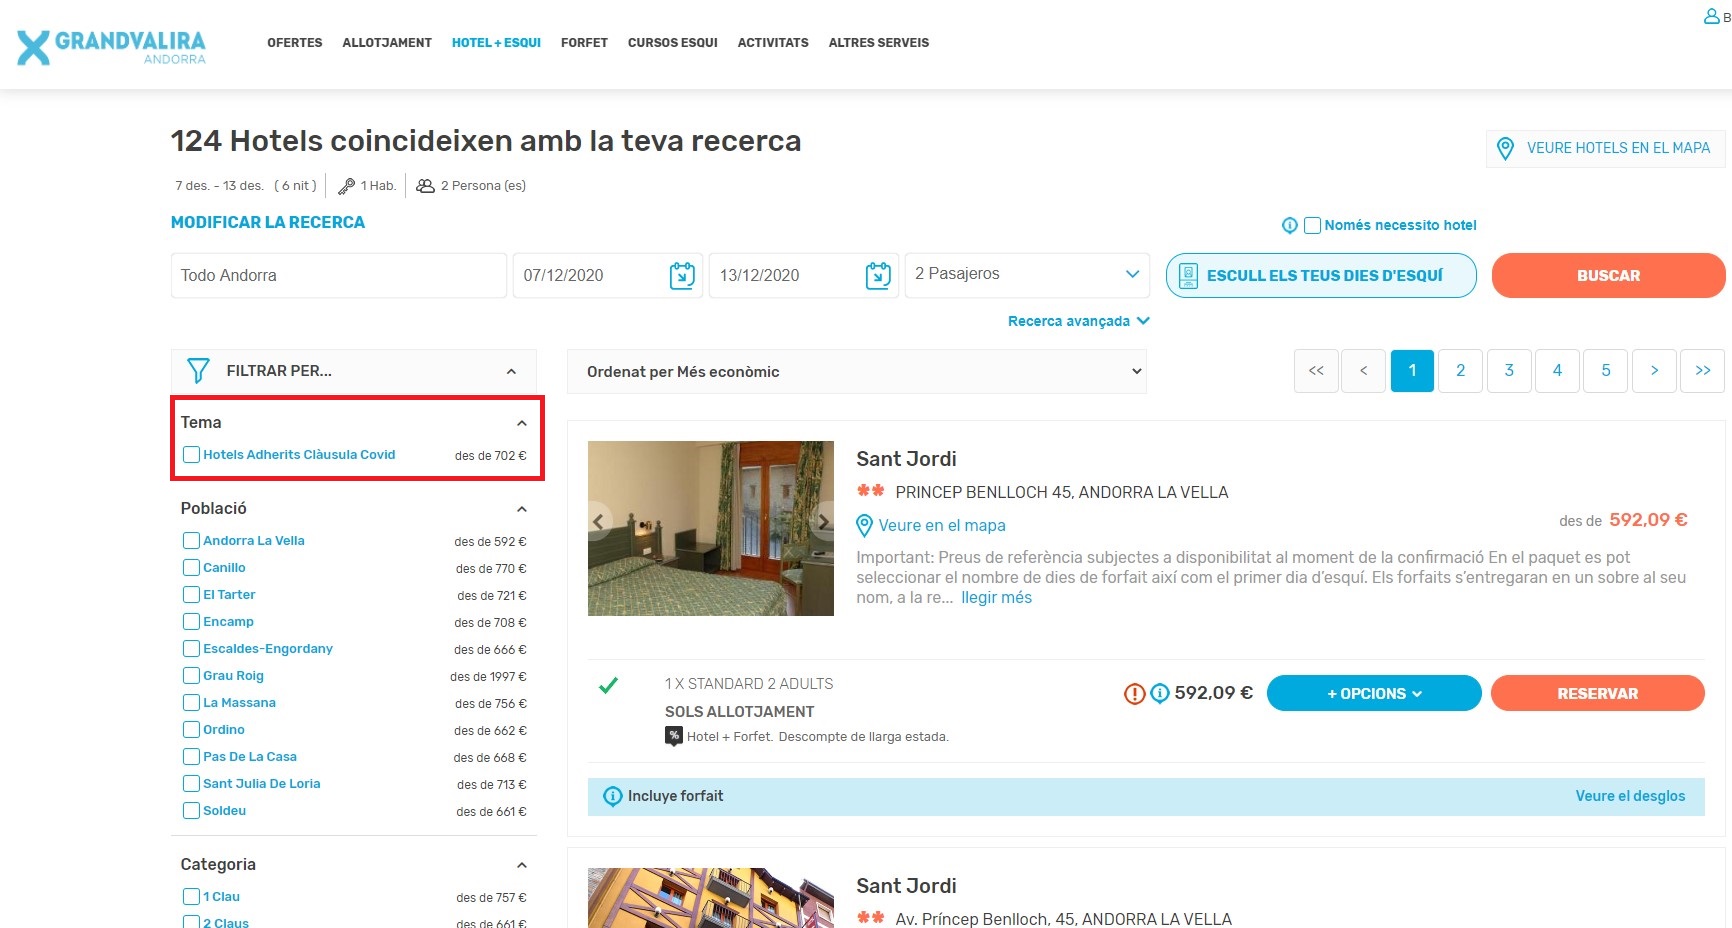
Task: Open the FORFET menu item
Action: [x=584, y=43]
